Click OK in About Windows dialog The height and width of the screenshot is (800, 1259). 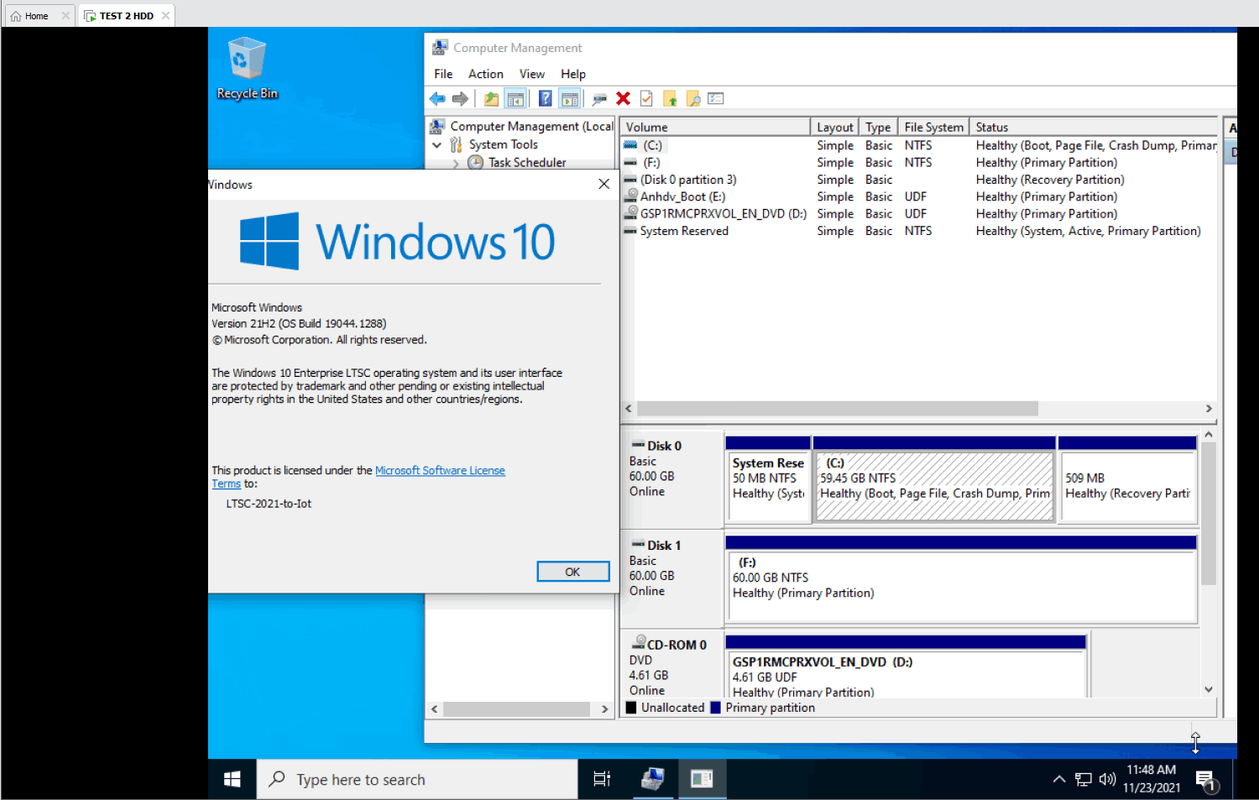point(573,572)
